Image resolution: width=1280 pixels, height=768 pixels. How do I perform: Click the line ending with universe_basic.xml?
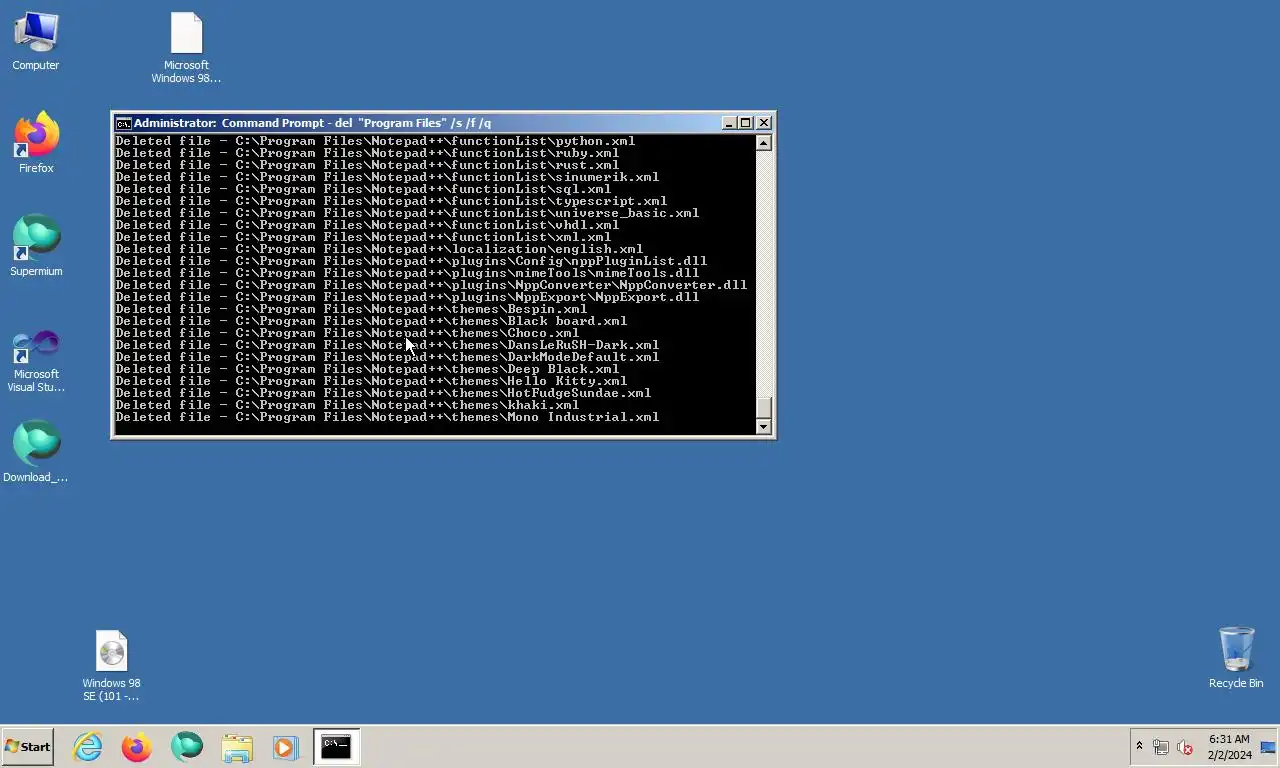(407, 213)
